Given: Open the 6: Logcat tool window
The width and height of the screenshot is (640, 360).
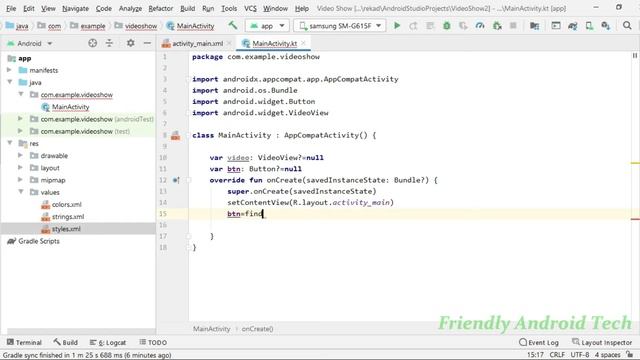Looking at the screenshot, I should pyautogui.click(x=108, y=342).
